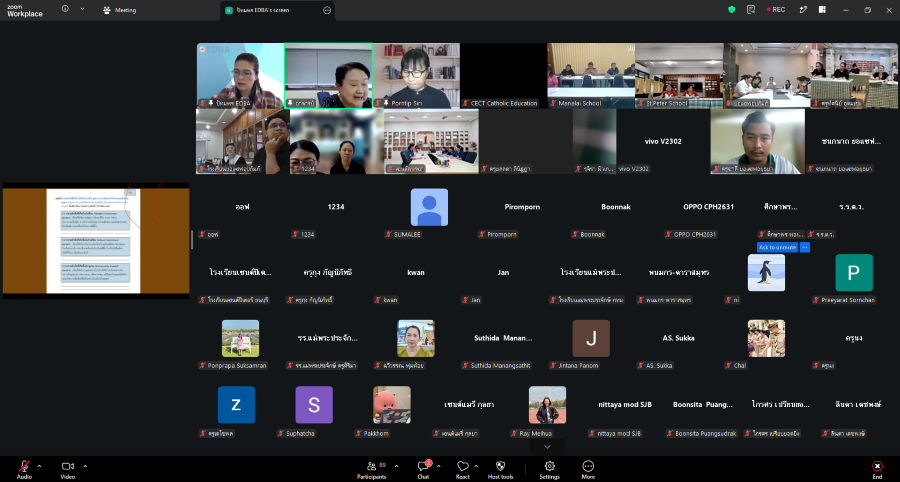Click the meeting info icon
900x482 pixels.
65,9
